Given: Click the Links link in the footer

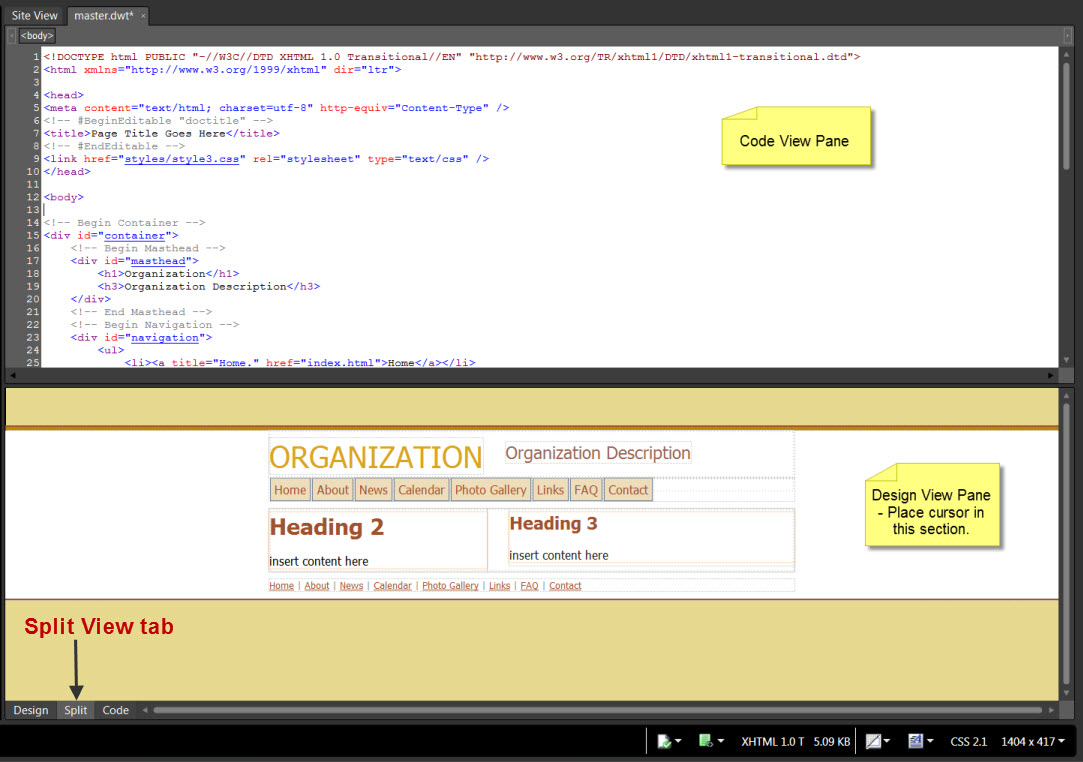Looking at the screenshot, I should click(499, 586).
